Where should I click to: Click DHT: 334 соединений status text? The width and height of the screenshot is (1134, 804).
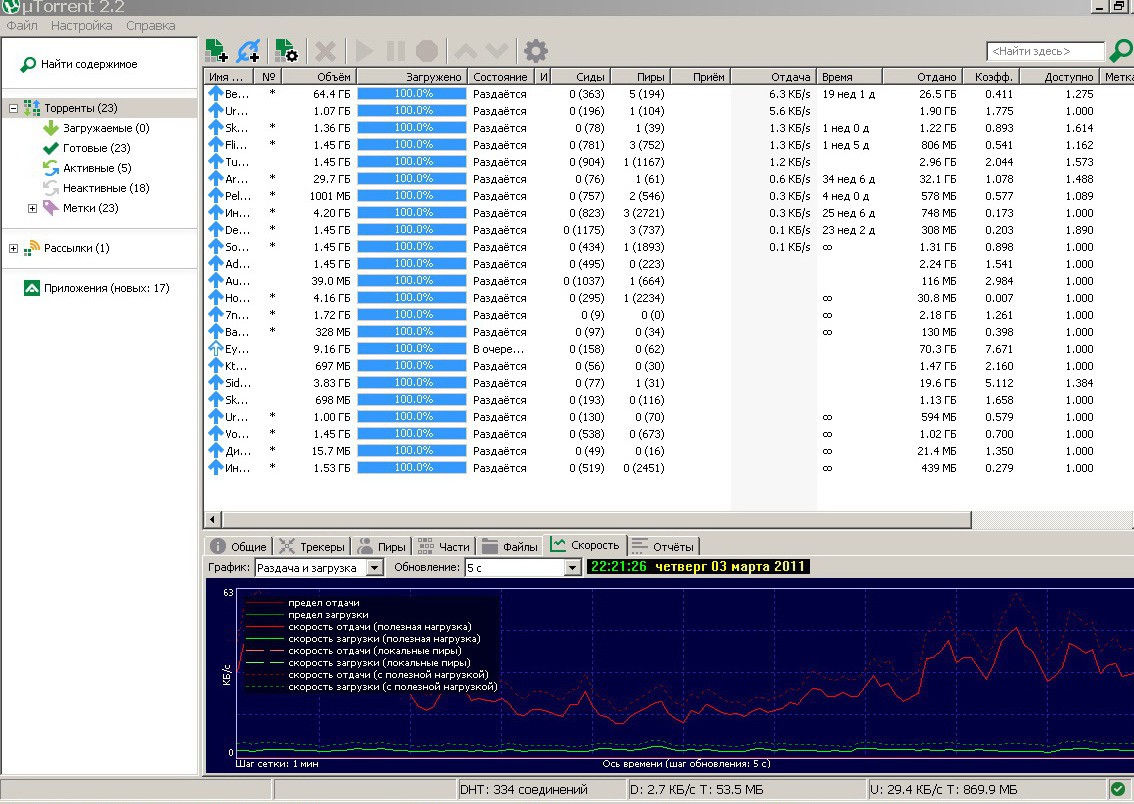click(x=524, y=790)
